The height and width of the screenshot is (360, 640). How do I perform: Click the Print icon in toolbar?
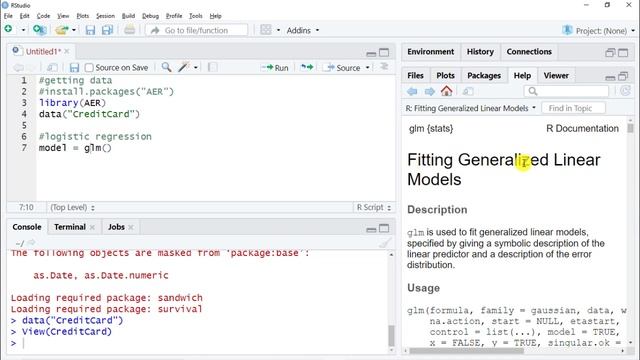(129, 30)
